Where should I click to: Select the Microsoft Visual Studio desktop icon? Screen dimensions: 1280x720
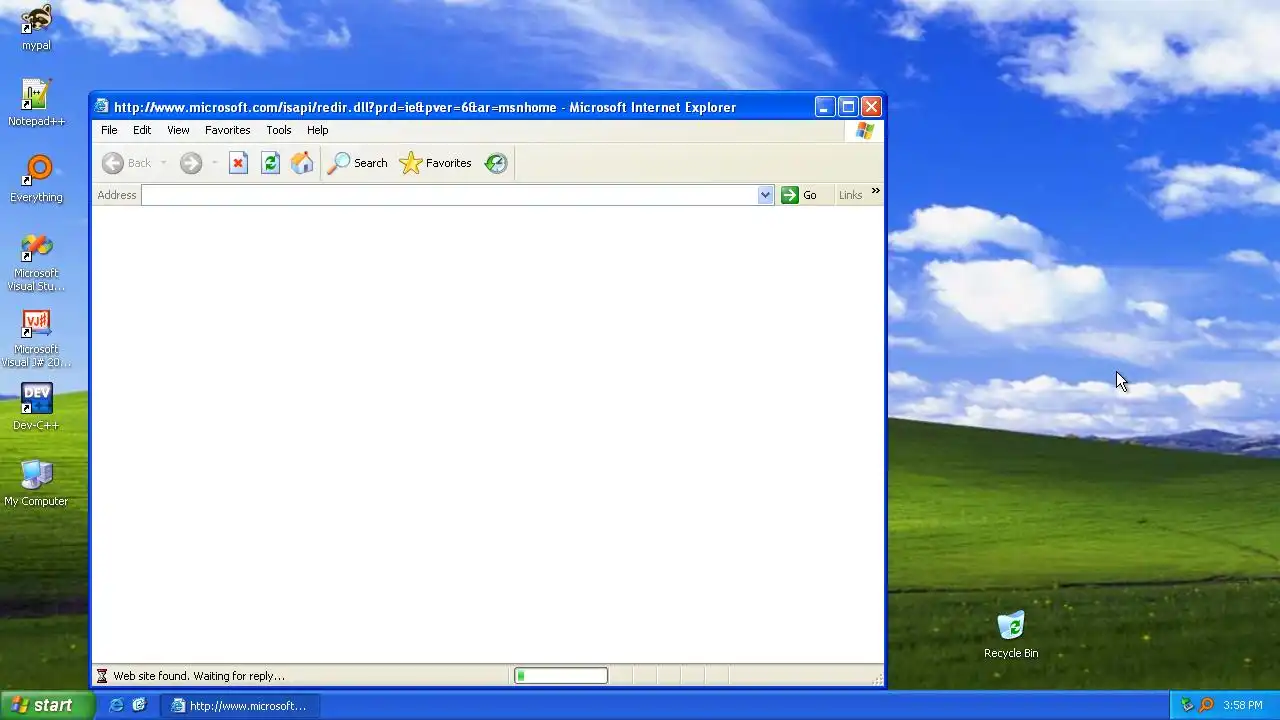point(36,262)
